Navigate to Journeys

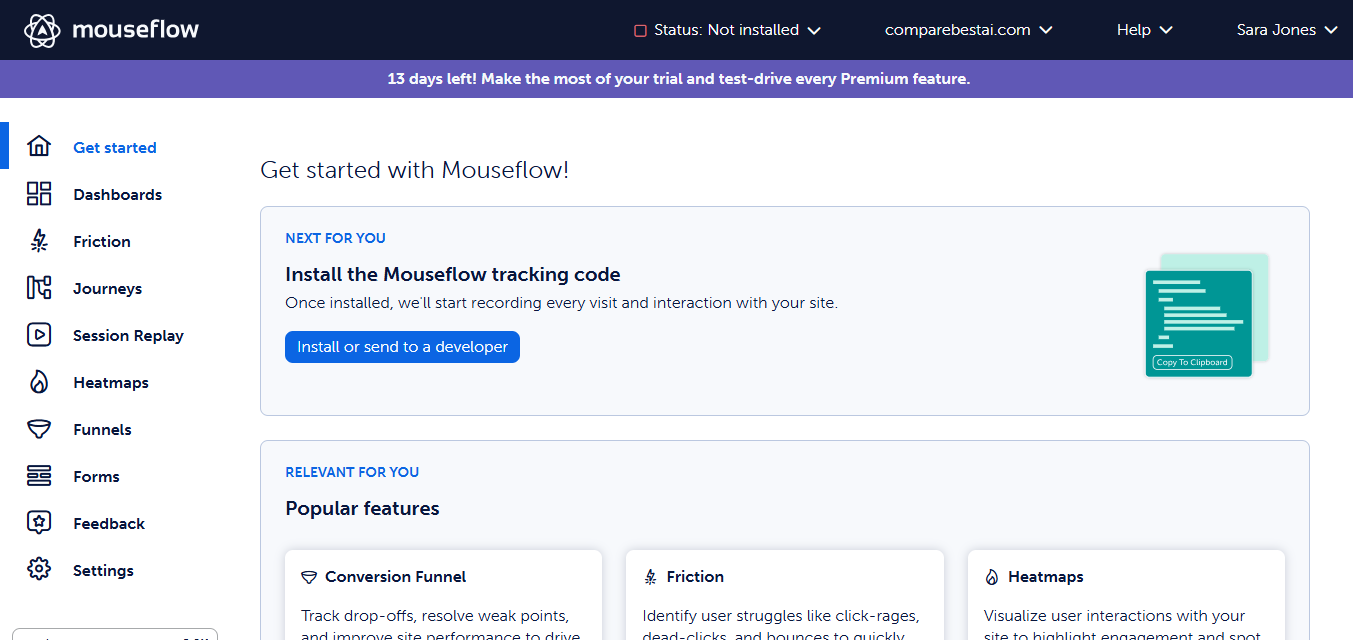107,289
